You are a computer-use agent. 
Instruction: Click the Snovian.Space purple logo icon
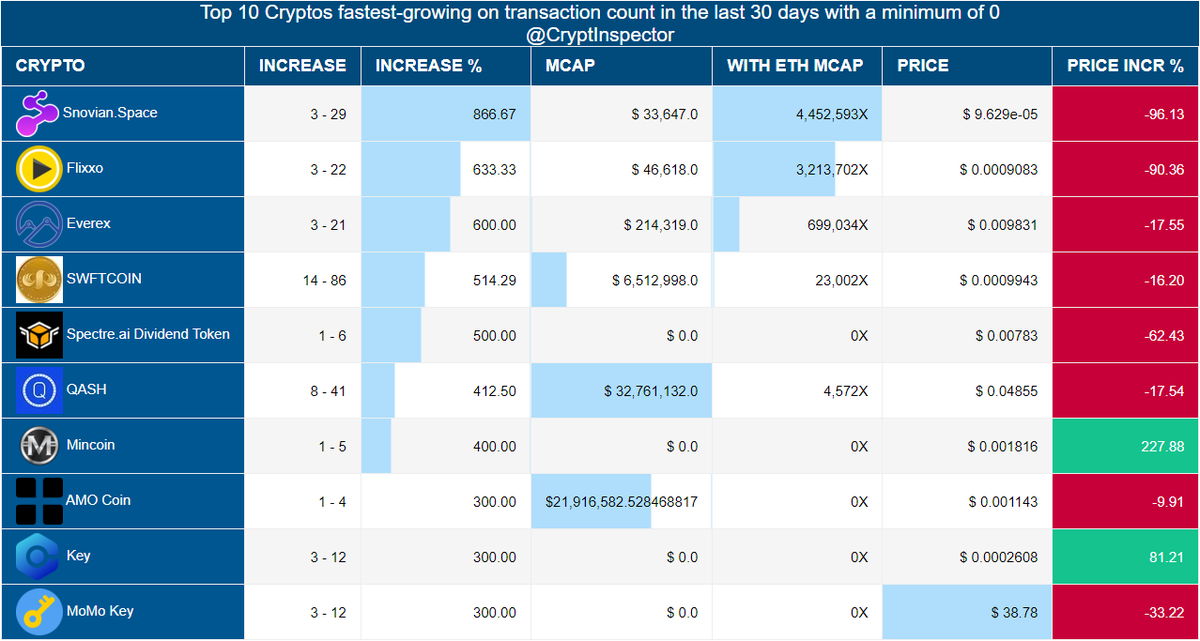coord(39,114)
